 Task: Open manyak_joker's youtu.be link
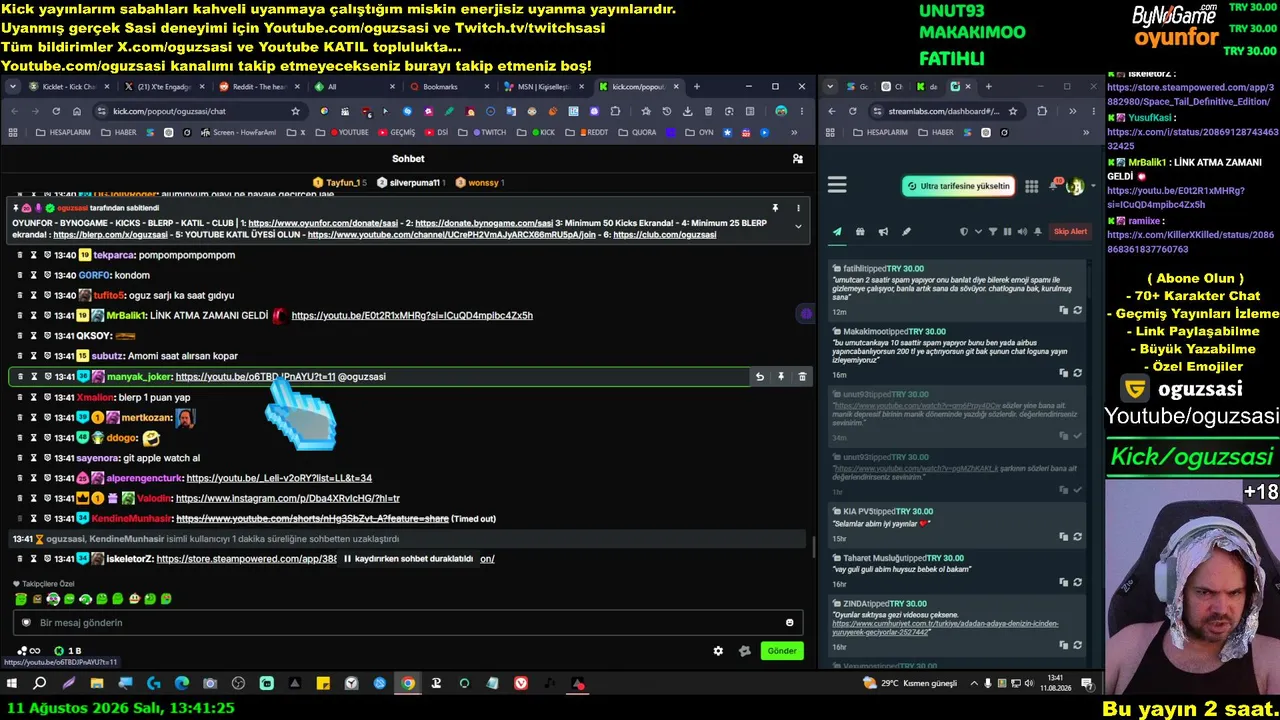(x=255, y=377)
